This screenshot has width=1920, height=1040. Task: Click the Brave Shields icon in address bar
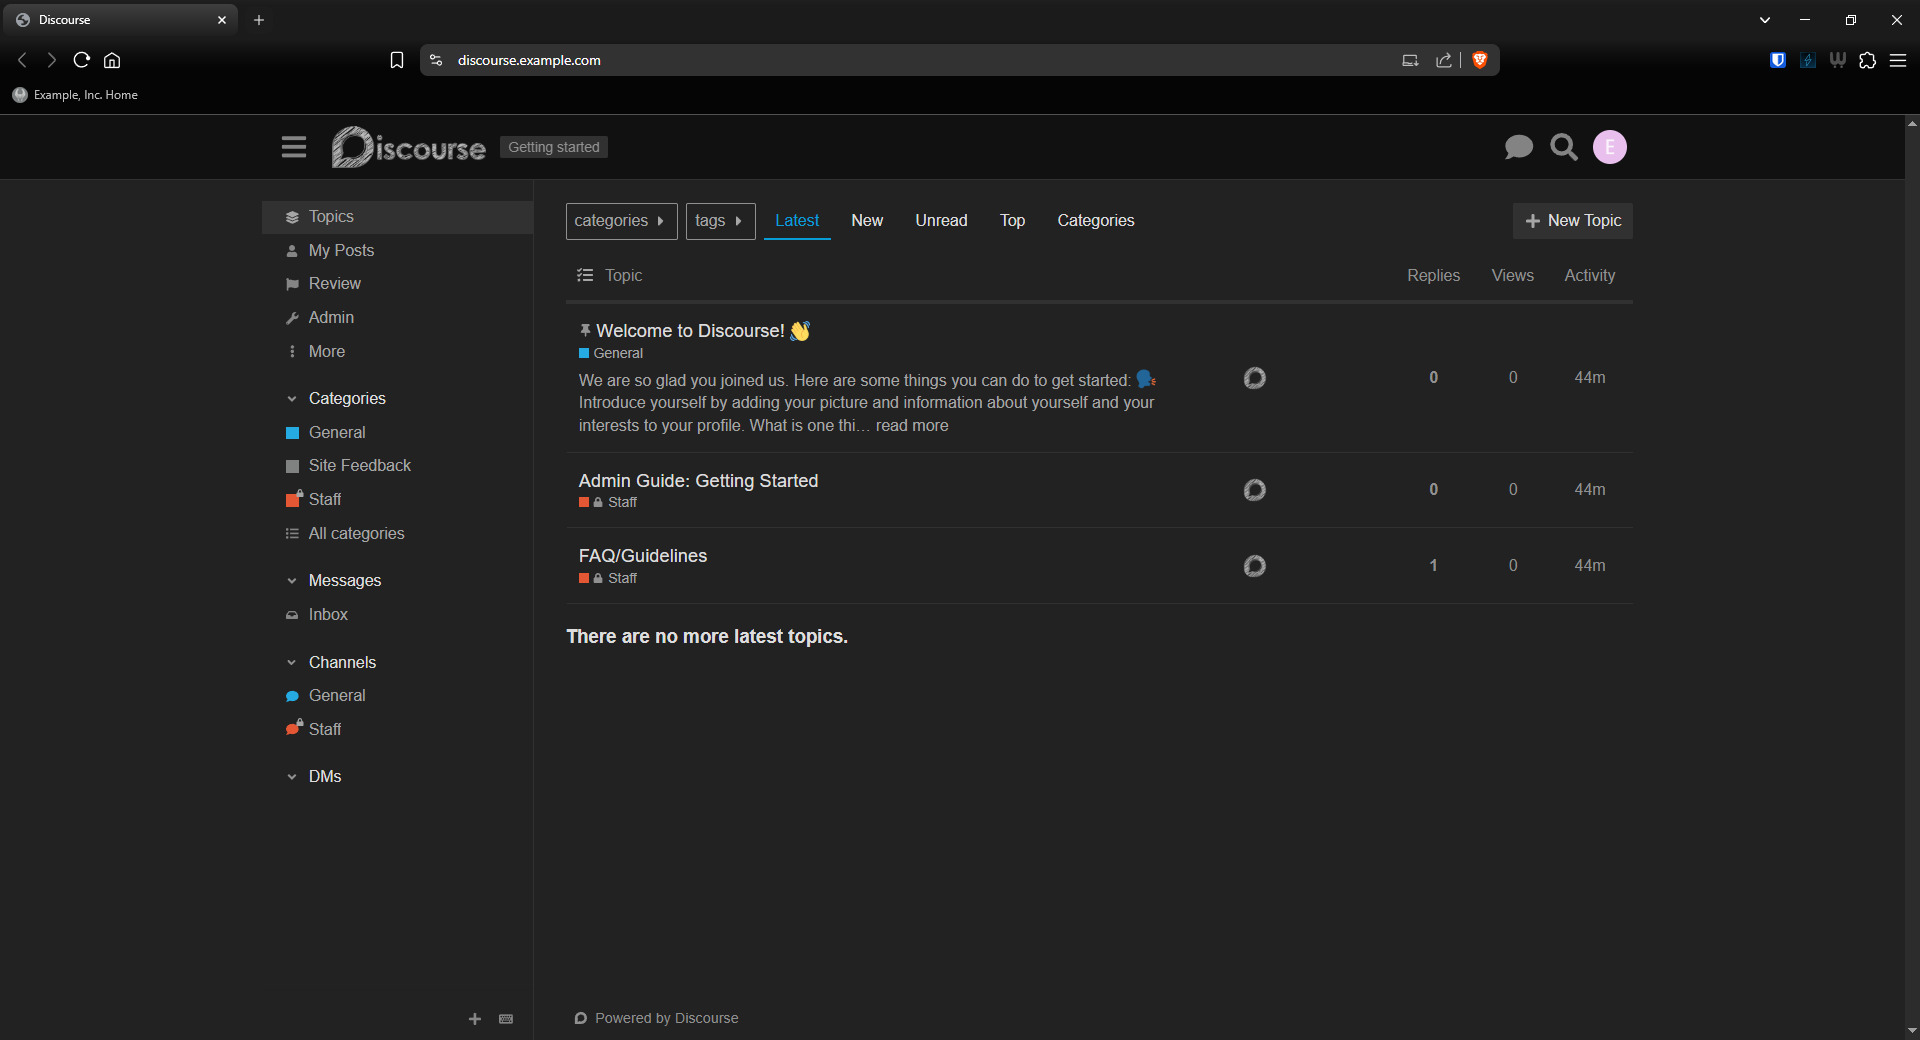coord(1480,60)
